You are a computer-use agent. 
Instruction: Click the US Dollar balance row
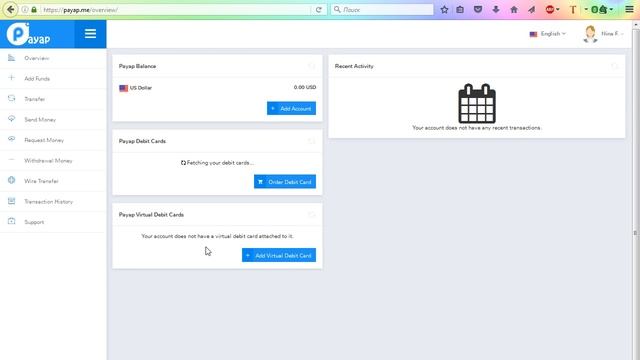pyautogui.click(x=218, y=88)
